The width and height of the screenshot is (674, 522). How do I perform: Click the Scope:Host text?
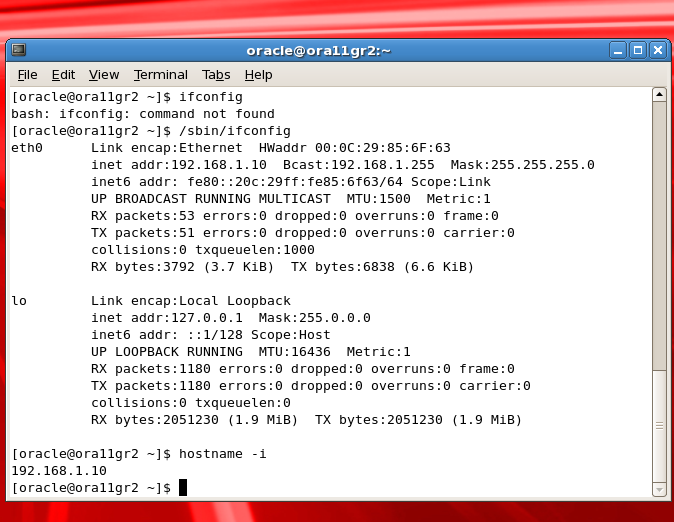point(291,335)
